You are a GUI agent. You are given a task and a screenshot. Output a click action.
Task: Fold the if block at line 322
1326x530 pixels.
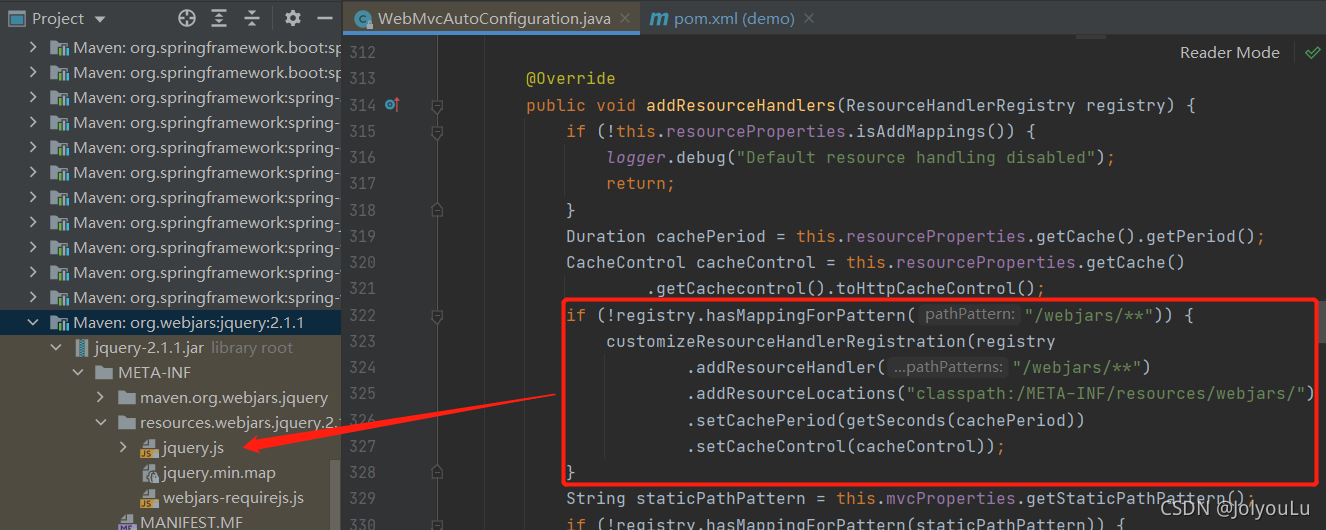437,315
